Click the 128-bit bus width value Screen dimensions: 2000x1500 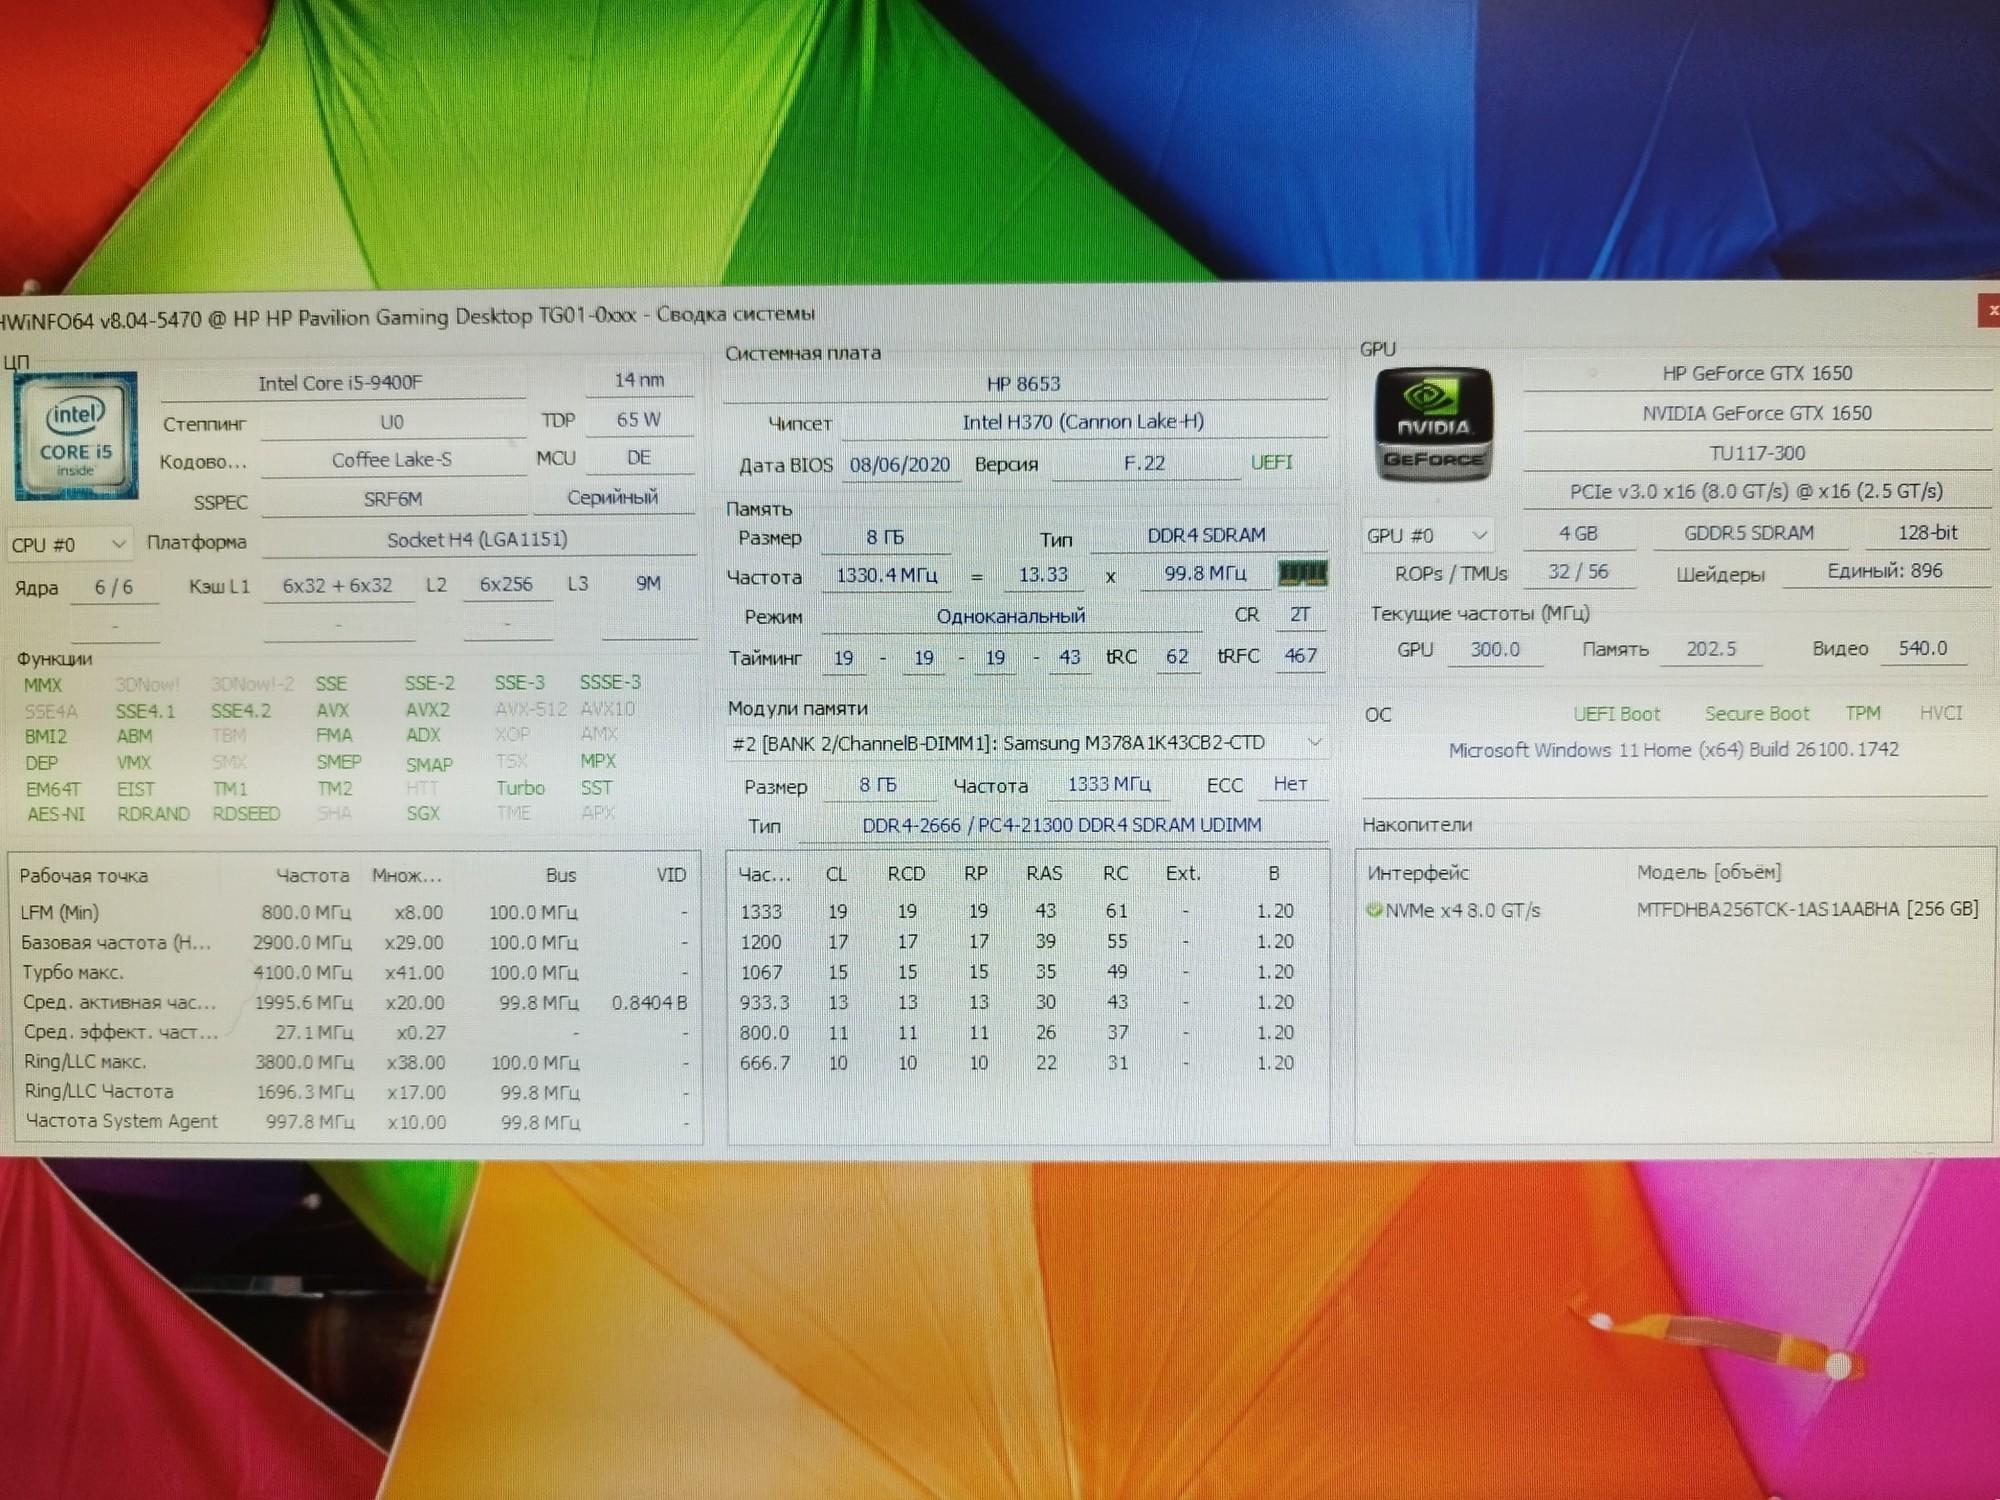tap(1928, 533)
